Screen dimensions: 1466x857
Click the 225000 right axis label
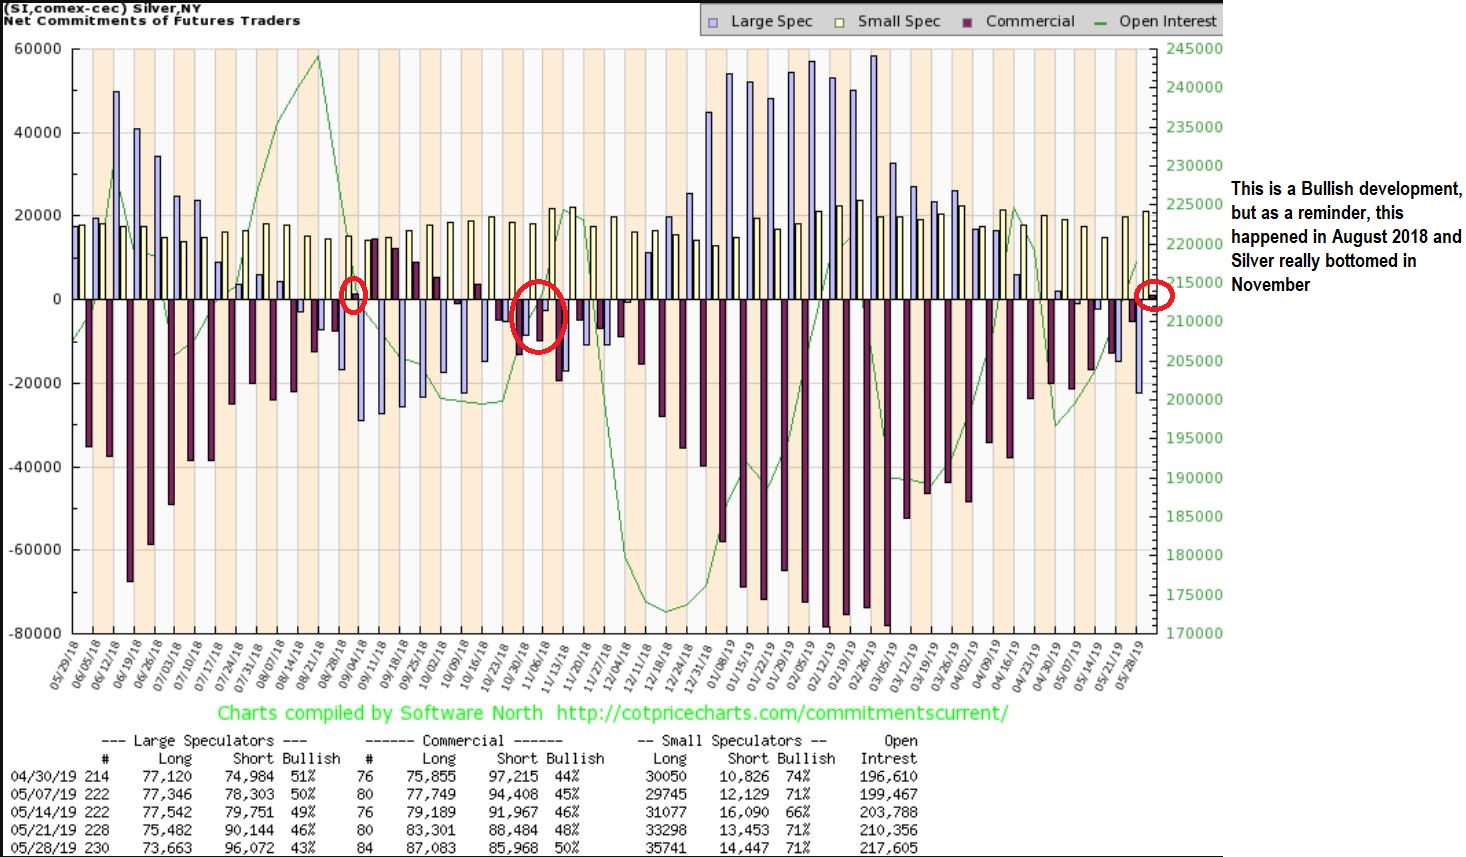tap(1194, 205)
